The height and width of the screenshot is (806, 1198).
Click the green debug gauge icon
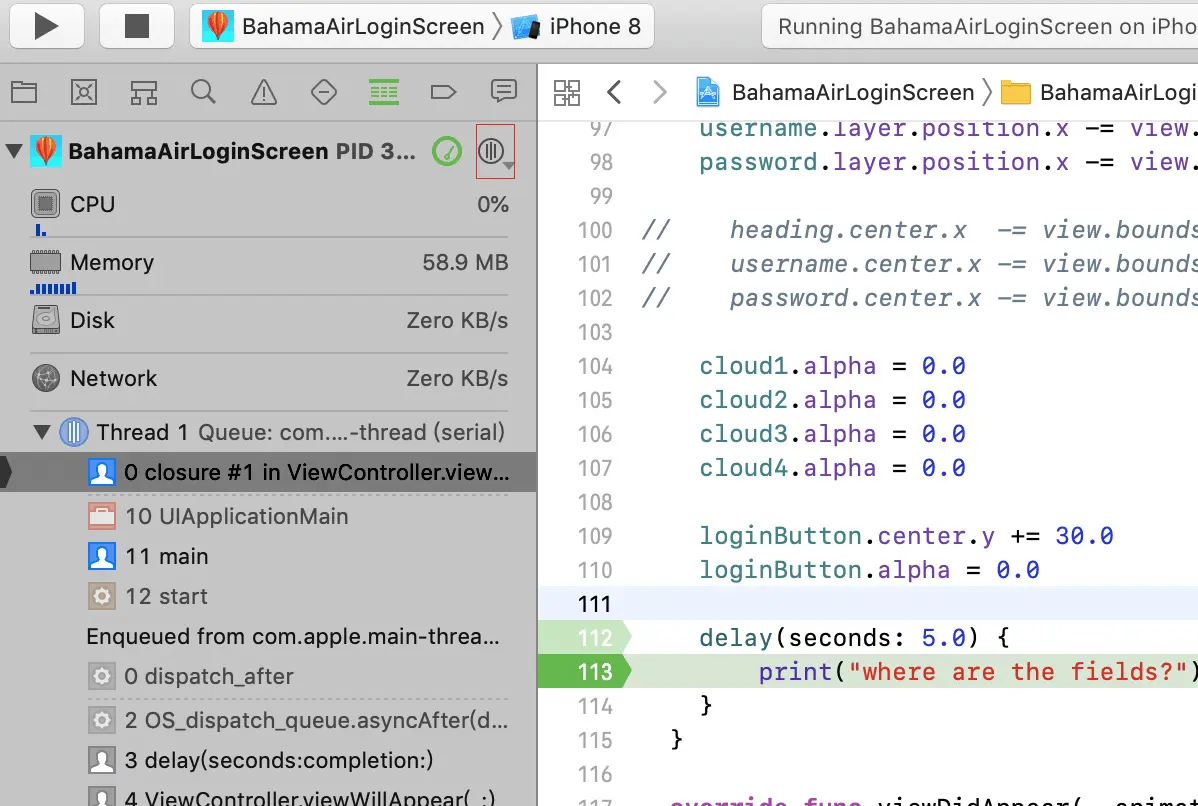[x=447, y=151]
